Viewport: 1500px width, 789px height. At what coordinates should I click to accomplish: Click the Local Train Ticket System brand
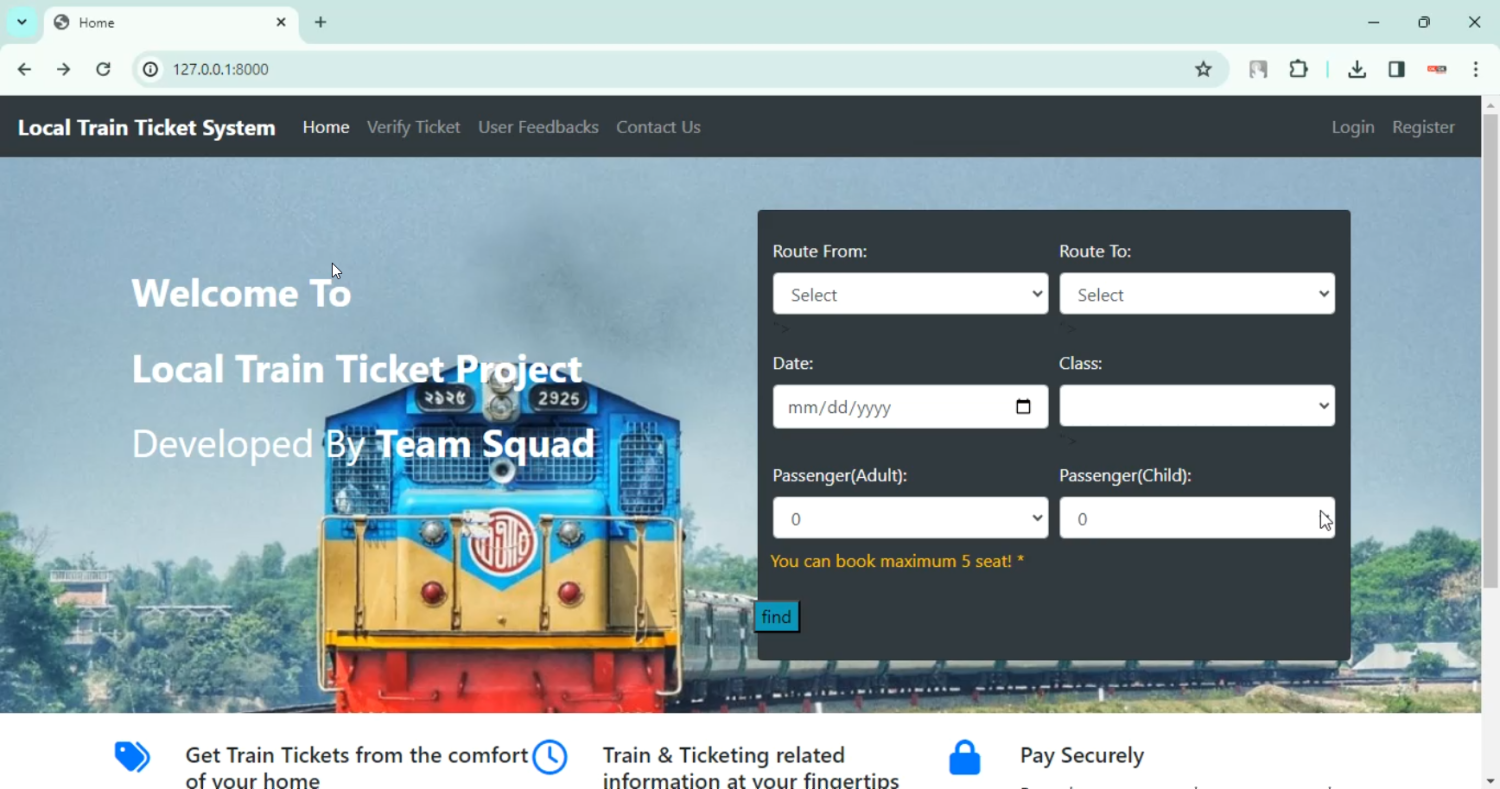(x=146, y=128)
